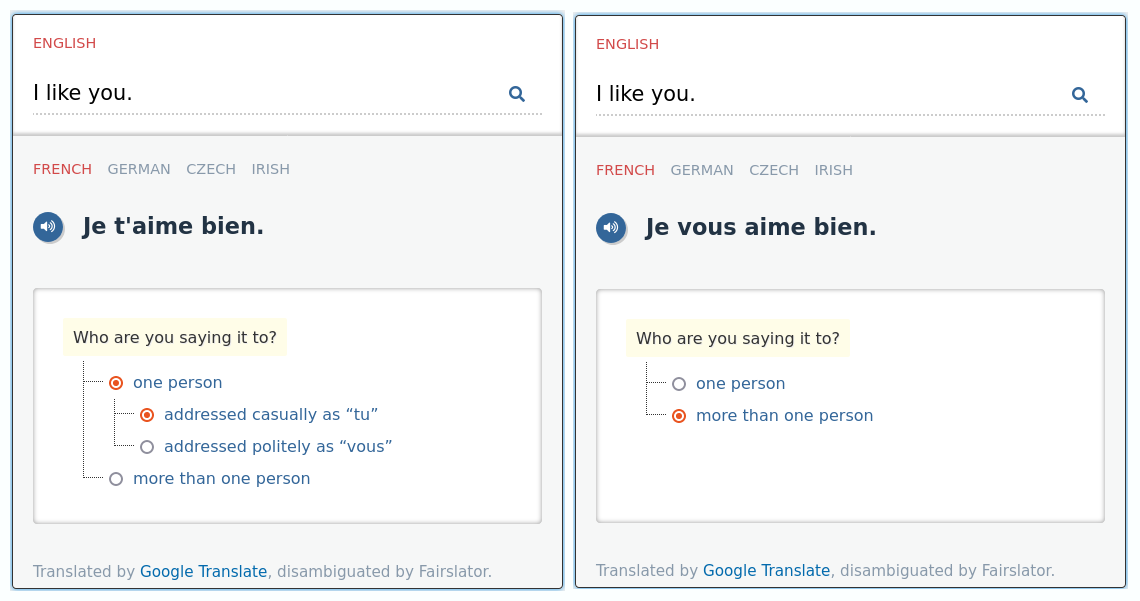
Task: Open Google Translate link in left panel
Action: (x=203, y=572)
